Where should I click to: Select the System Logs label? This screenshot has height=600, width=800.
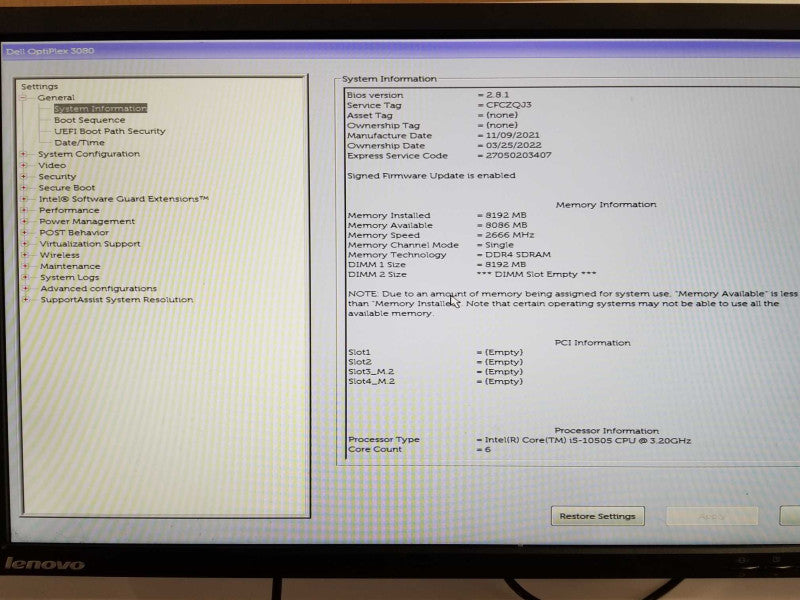pyautogui.click(x=70, y=278)
